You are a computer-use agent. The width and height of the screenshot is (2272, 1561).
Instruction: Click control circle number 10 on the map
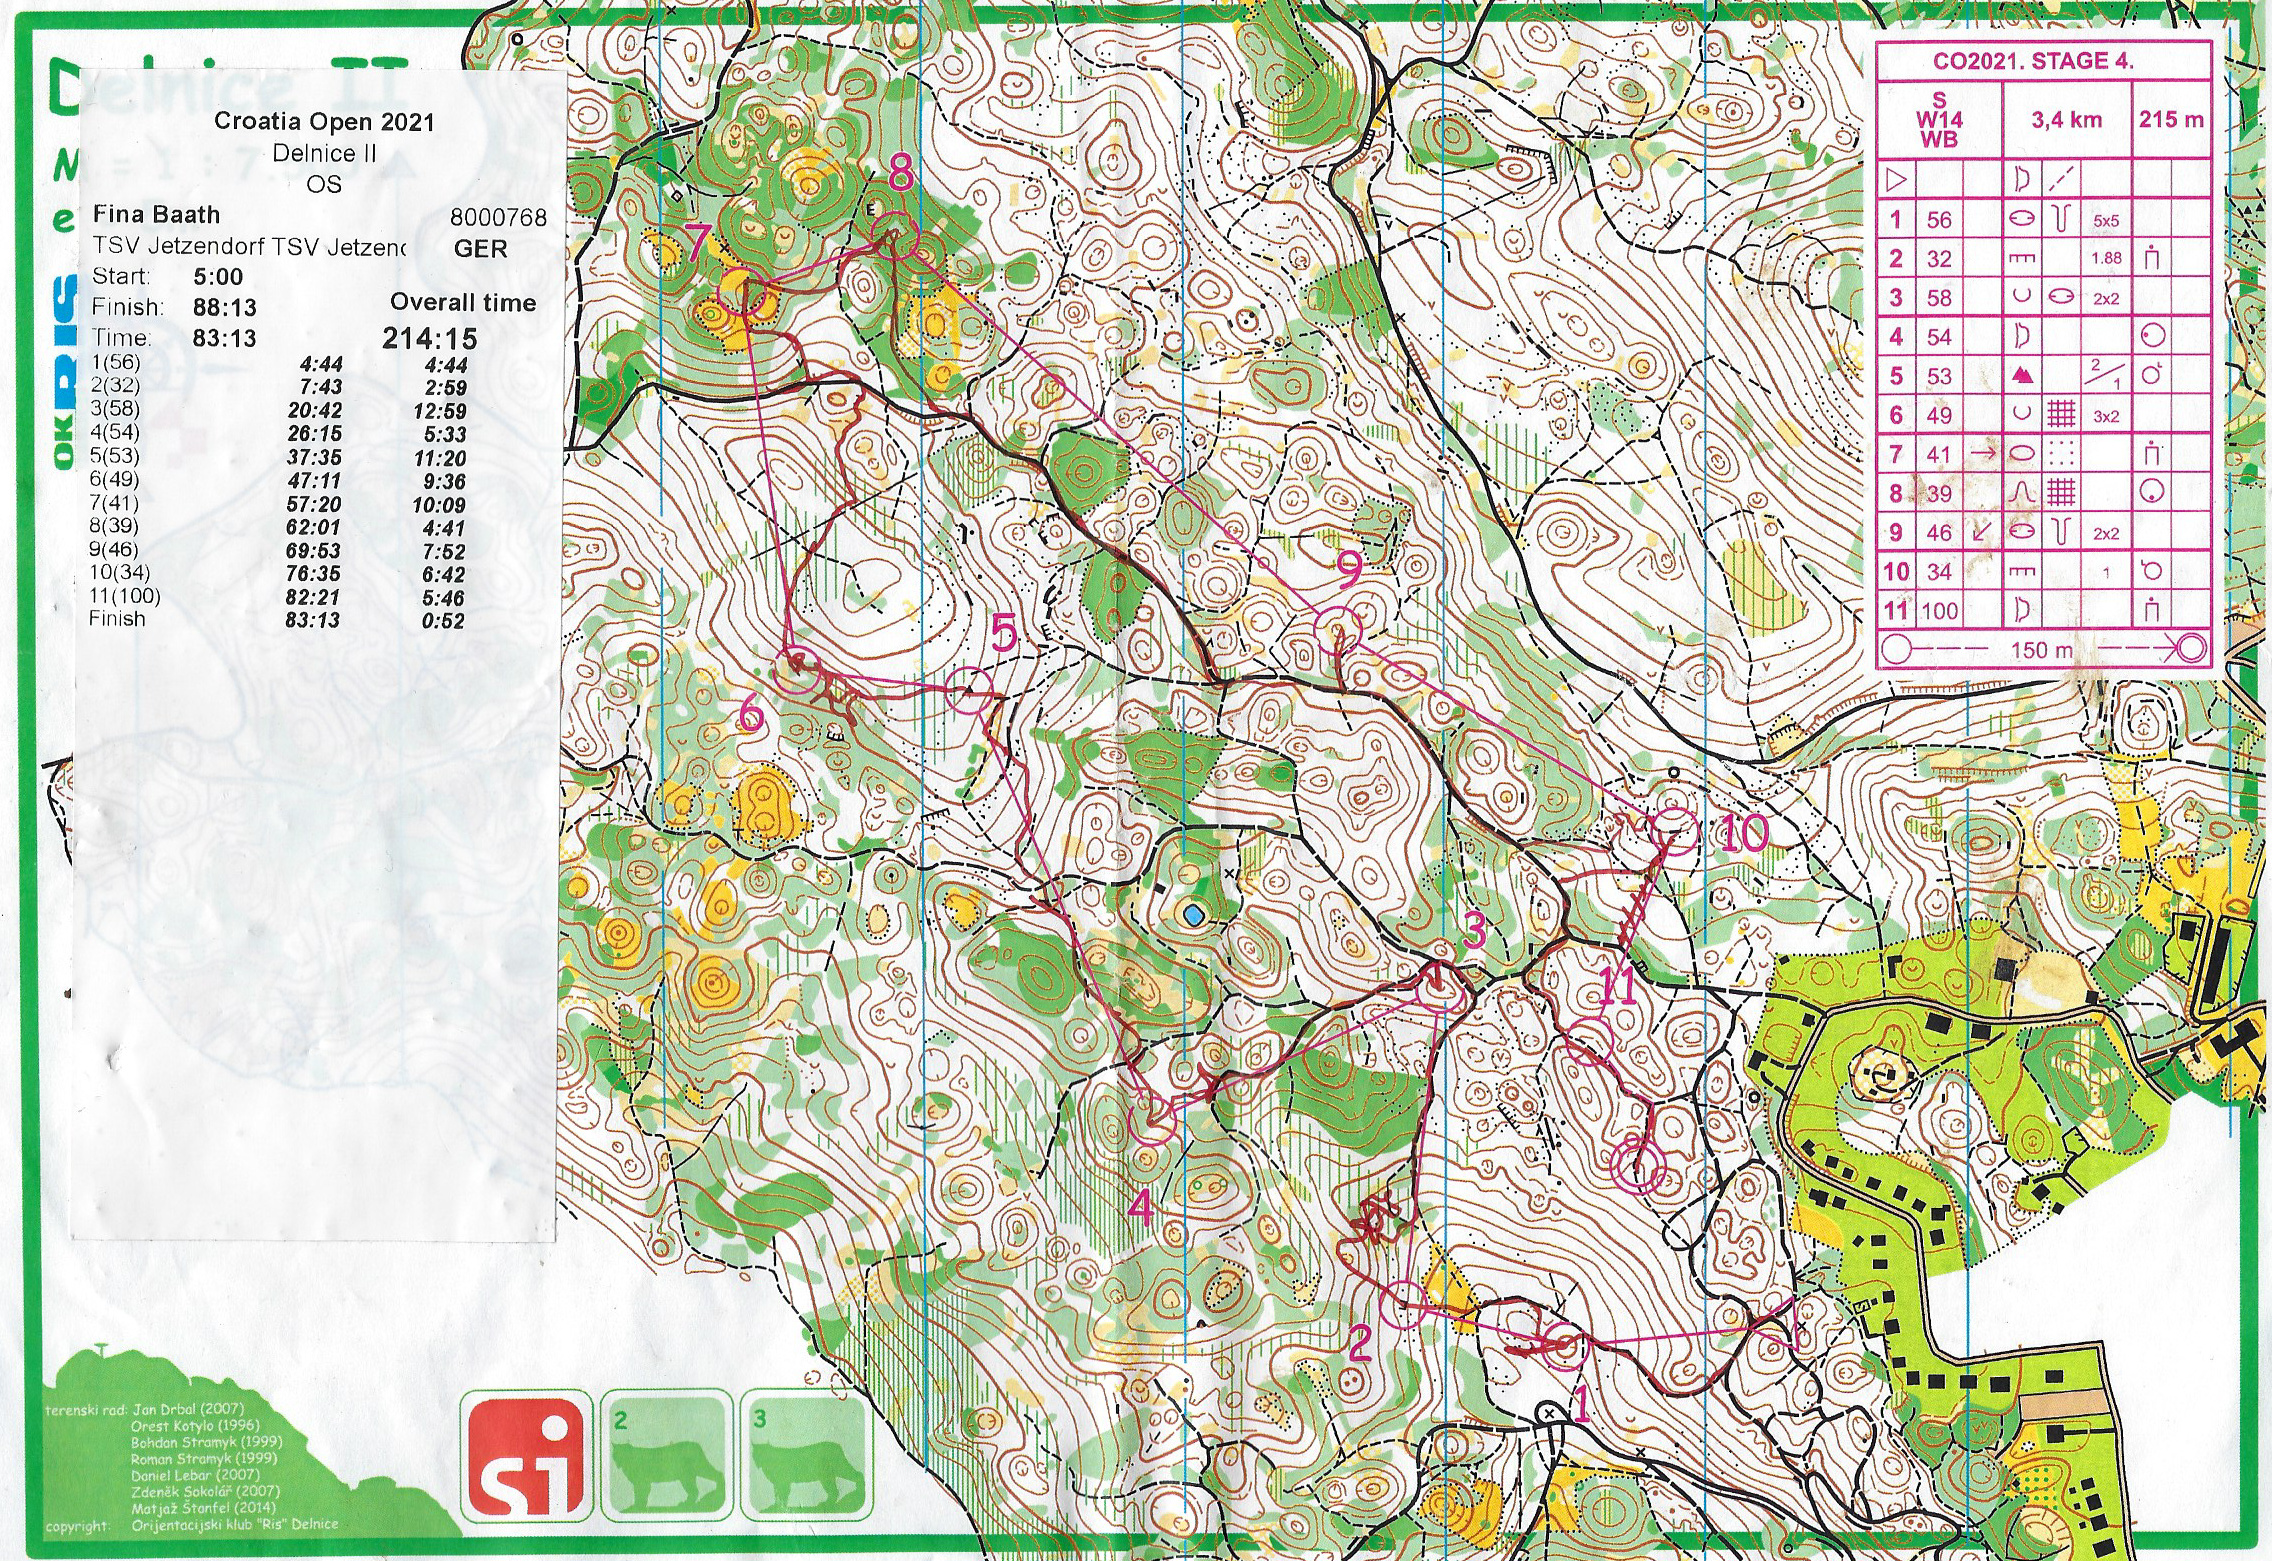pyautogui.click(x=1673, y=833)
